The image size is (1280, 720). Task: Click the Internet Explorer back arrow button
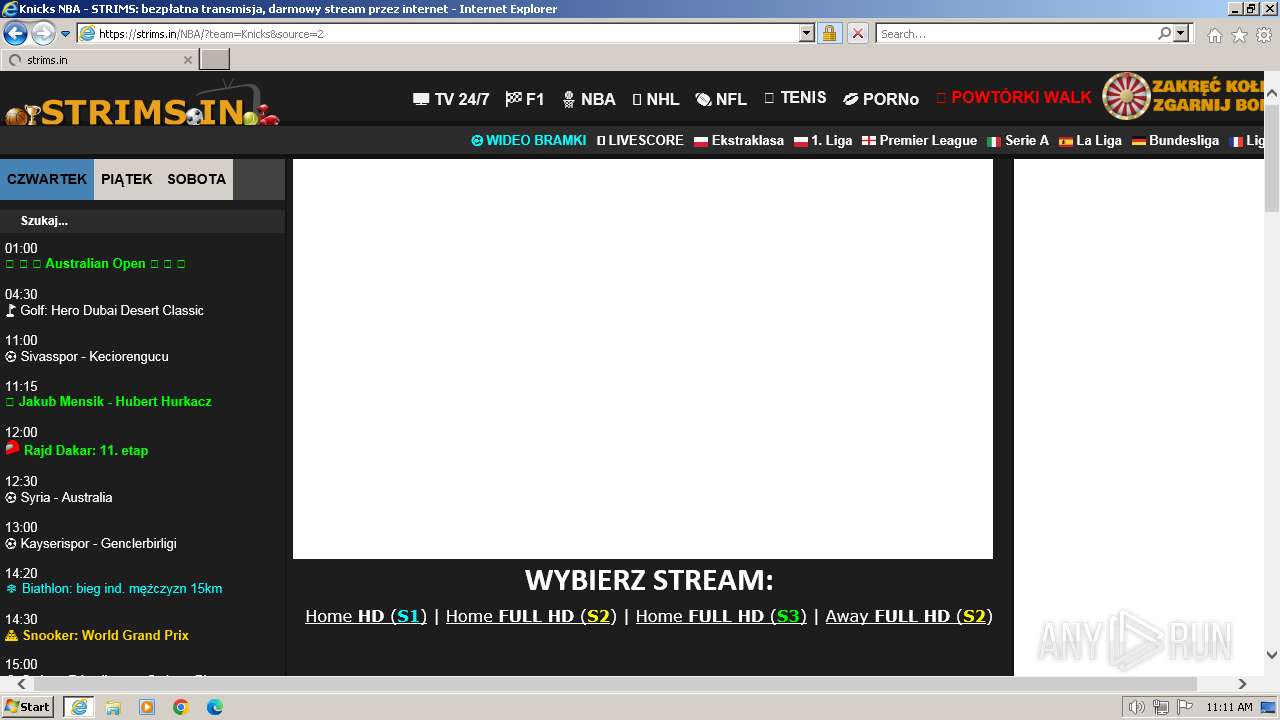(15, 33)
